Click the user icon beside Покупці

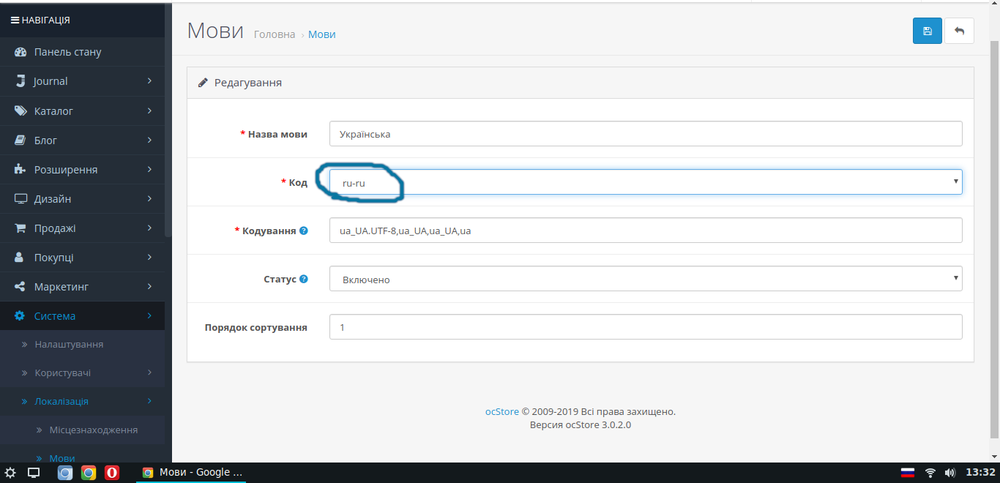click(x=20, y=257)
